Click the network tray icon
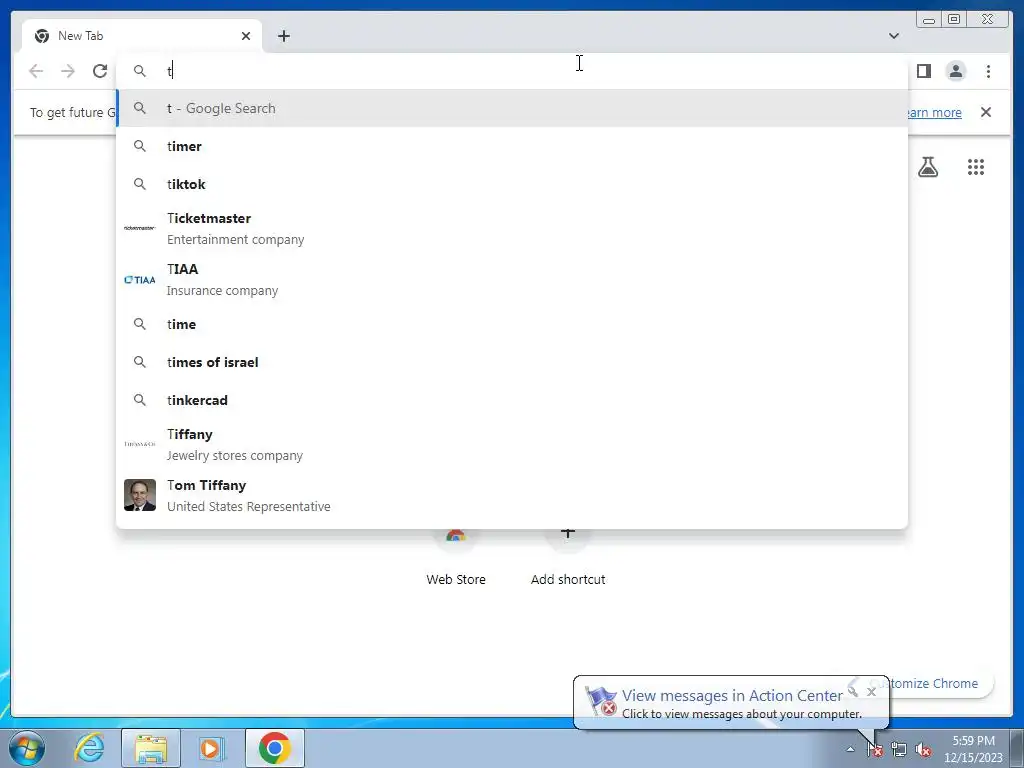The height and width of the screenshot is (768, 1024). (899, 750)
